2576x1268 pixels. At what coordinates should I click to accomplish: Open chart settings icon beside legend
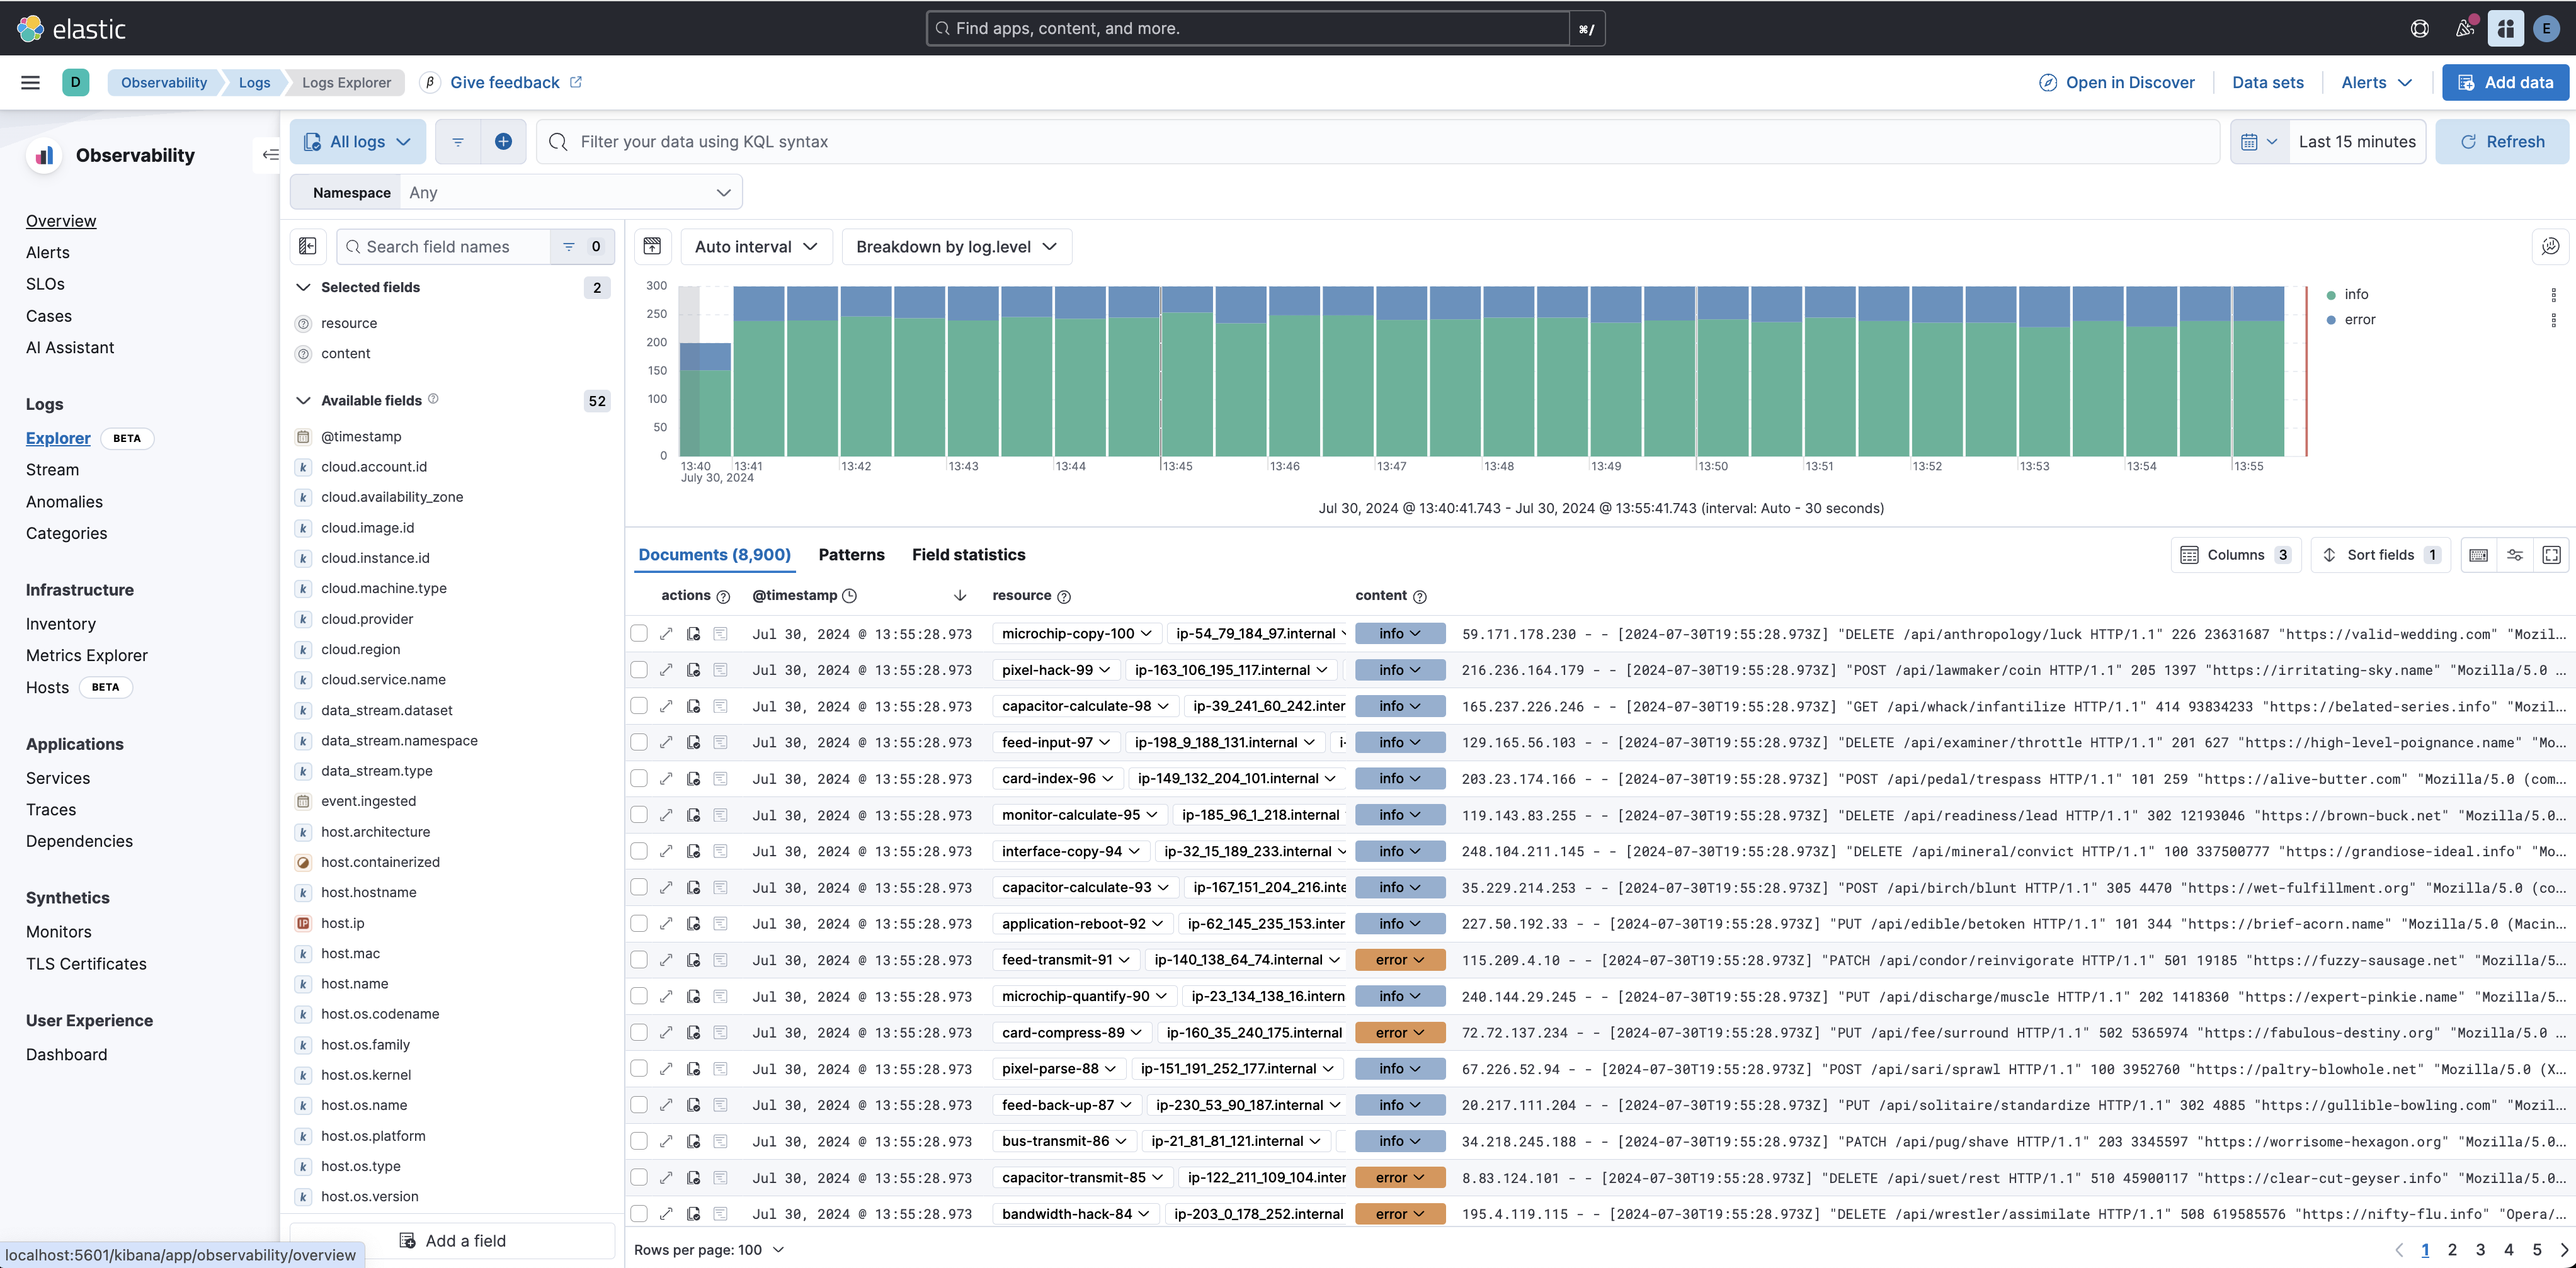[x=2550, y=247]
